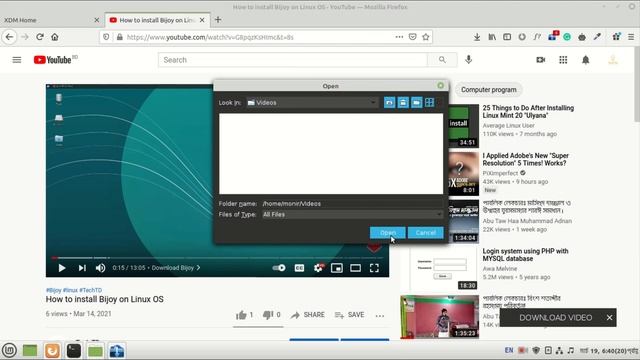Image resolution: width=640 pixels, height=360 pixels.
Task: Open video player settings gear
Action: tap(318, 268)
